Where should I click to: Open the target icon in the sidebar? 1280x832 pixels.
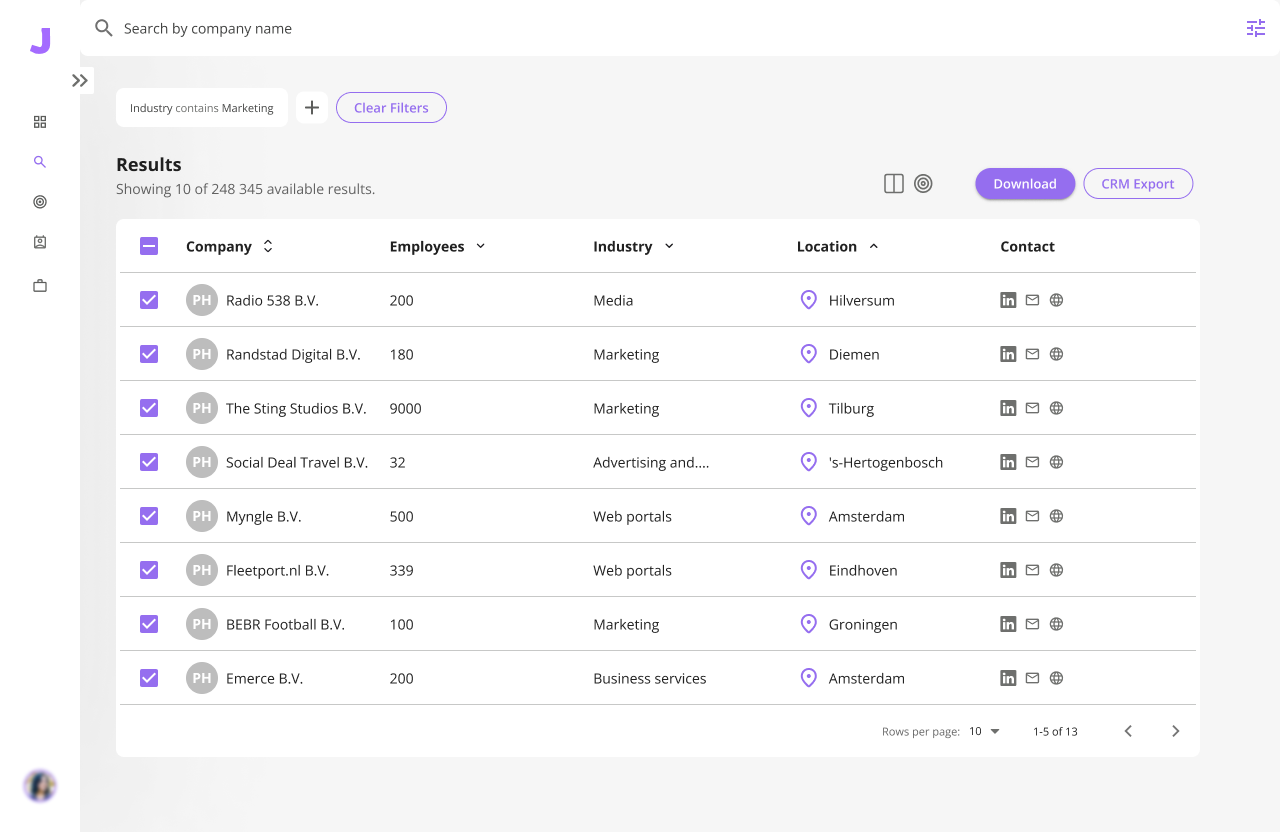[x=40, y=201]
